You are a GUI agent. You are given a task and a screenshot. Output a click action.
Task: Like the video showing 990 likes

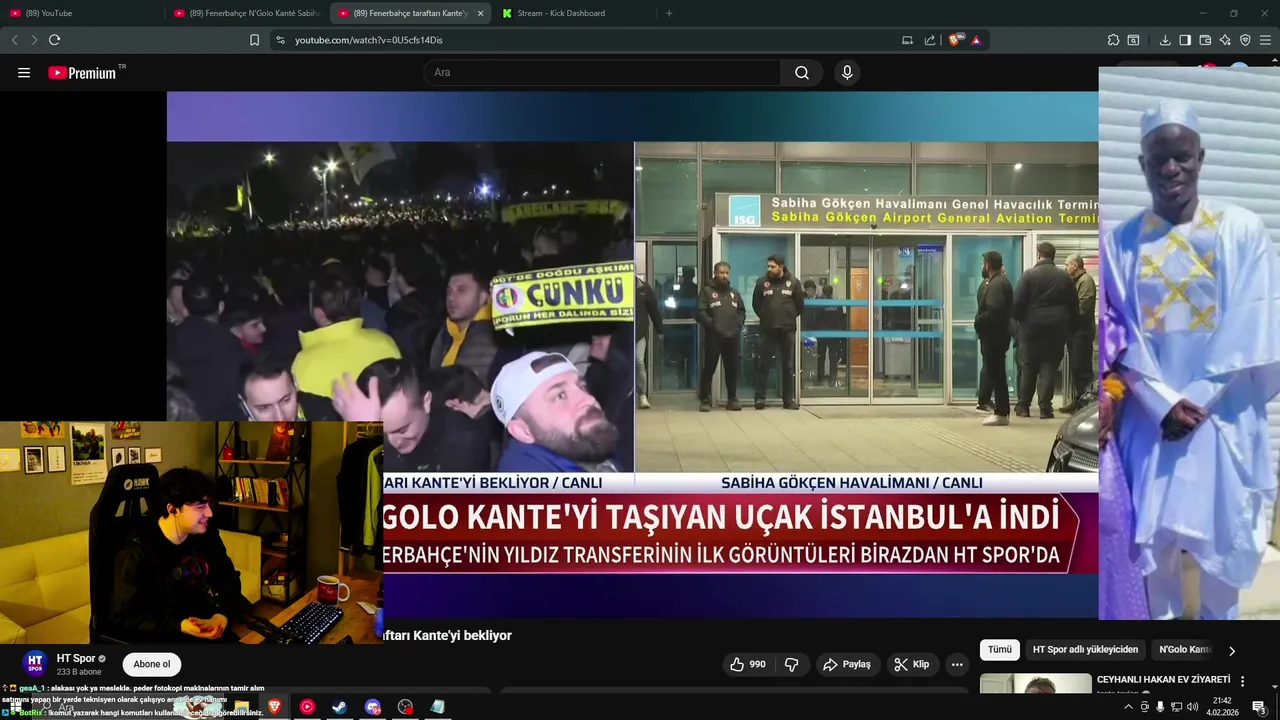point(747,664)
